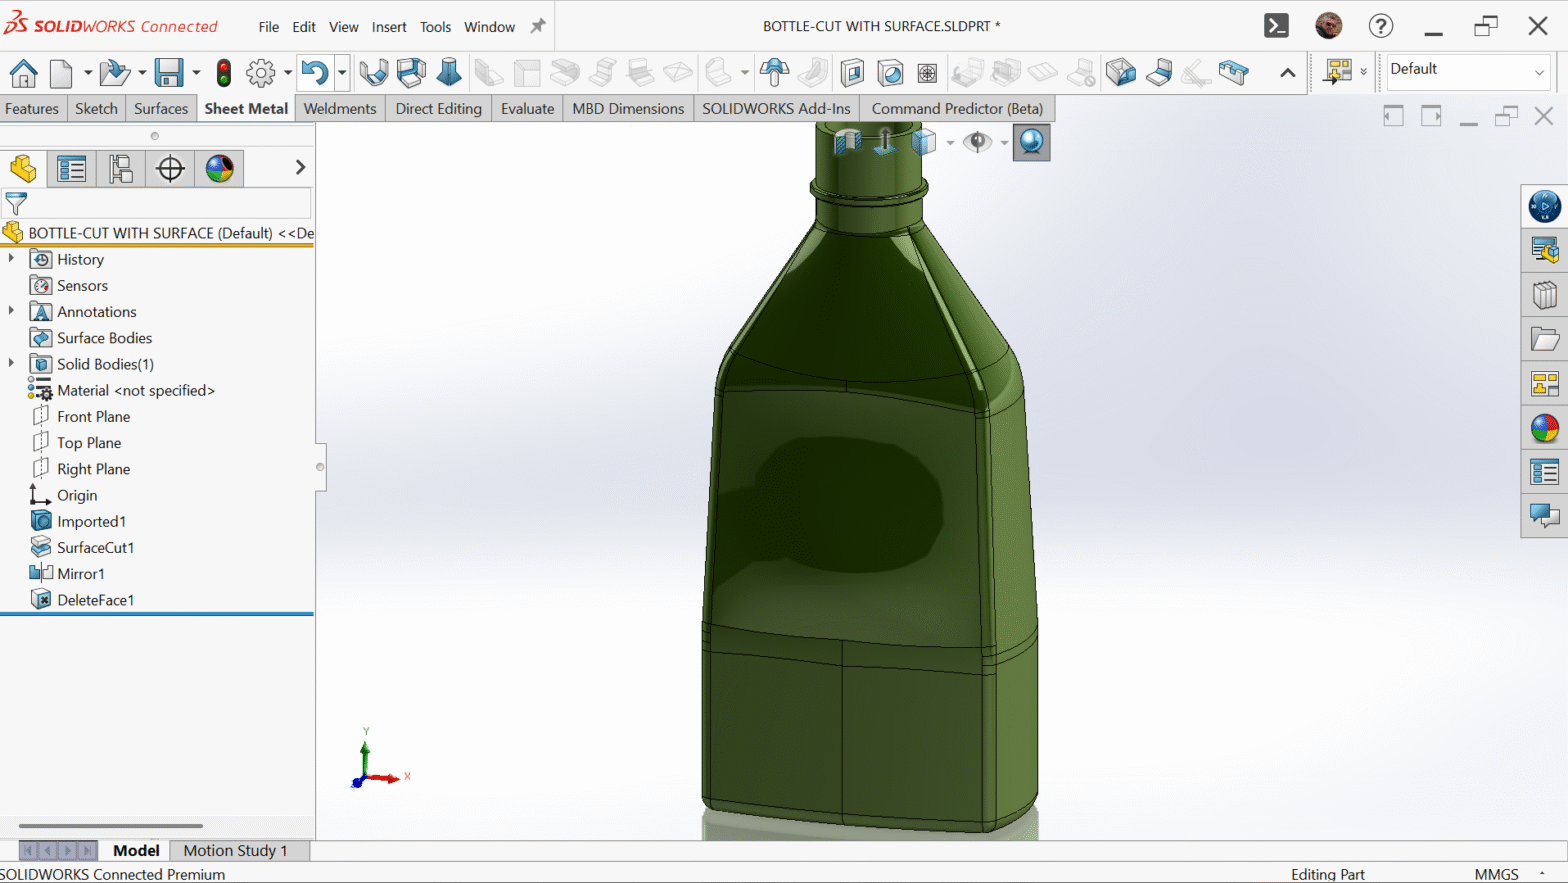Save the part with the floppy disk icon

tap(168, 73)
